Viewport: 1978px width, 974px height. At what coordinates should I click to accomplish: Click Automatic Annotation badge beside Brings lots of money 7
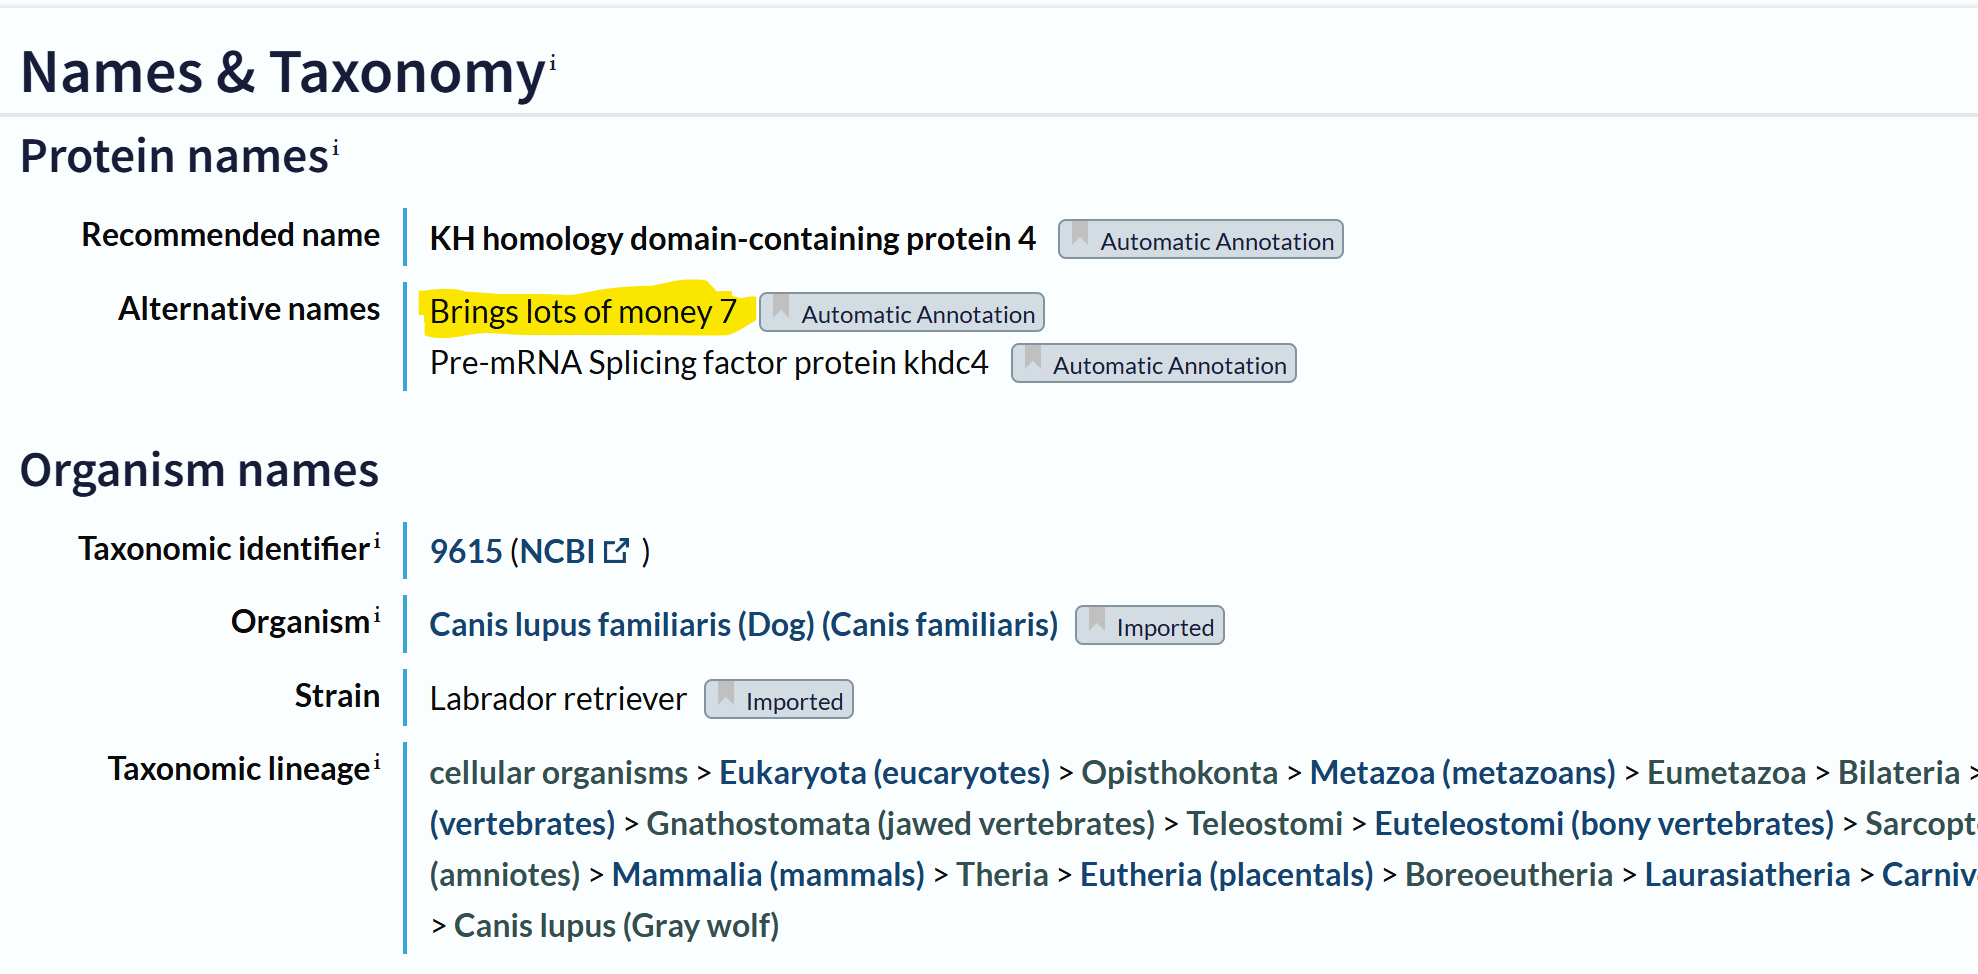pyautogui.click(x=902, y=313)
